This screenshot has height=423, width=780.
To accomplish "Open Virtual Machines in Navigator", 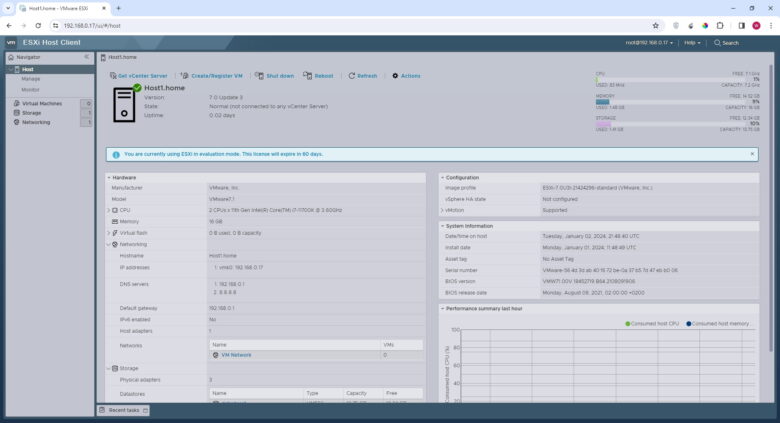I will click(x=42, y=104).
